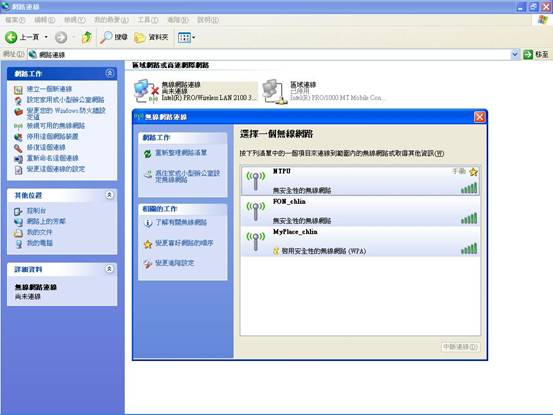The width and height of the screenshot is (553, 415).
Task: Open the Views dropdown in toolbar
Action: click(x=186, y=37)
